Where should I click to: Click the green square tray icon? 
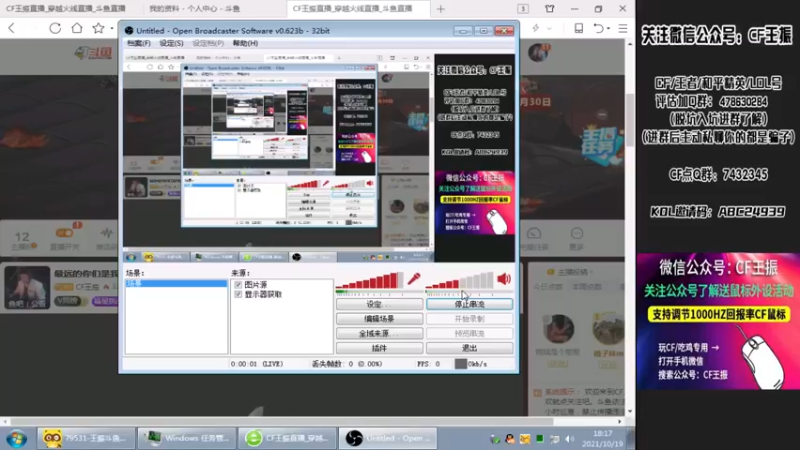540,438
